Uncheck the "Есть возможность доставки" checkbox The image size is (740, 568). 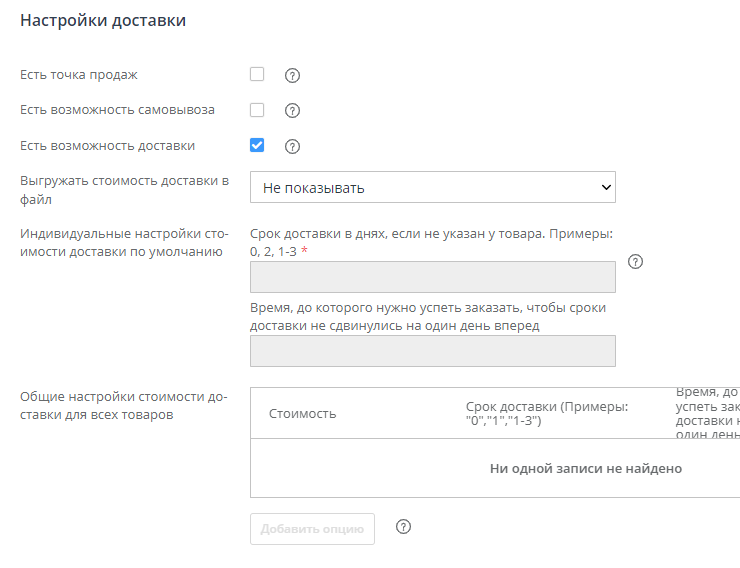tap(257, 145)
